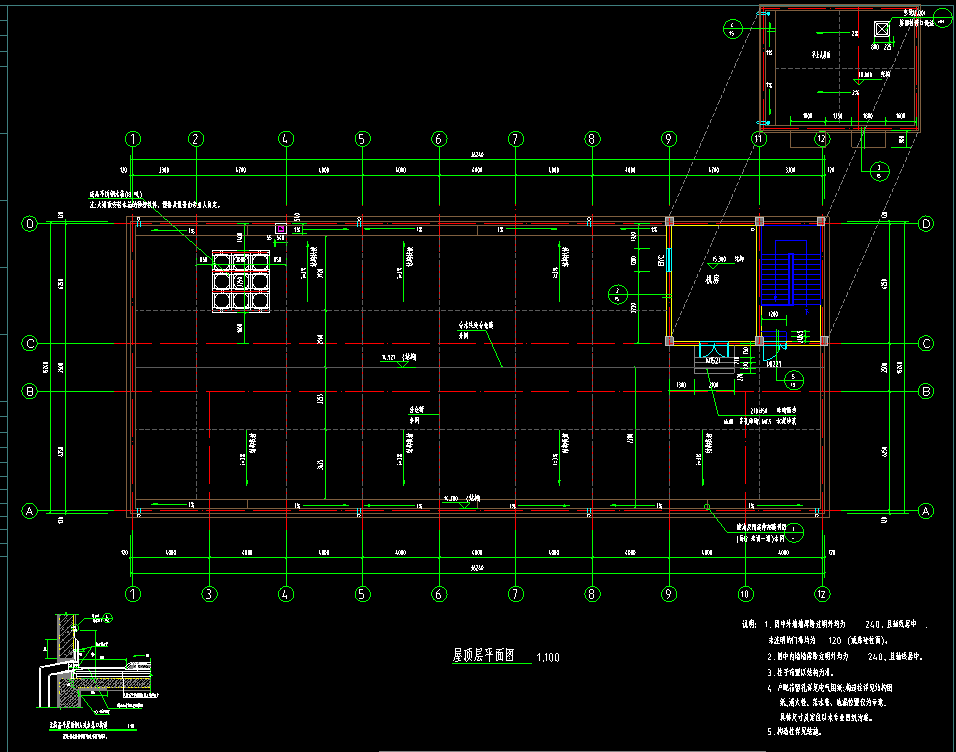Image resolution: width=956 pixels, height=752 pixels.
Task: Select axis bubble D on left side
Action: [30, 224]
